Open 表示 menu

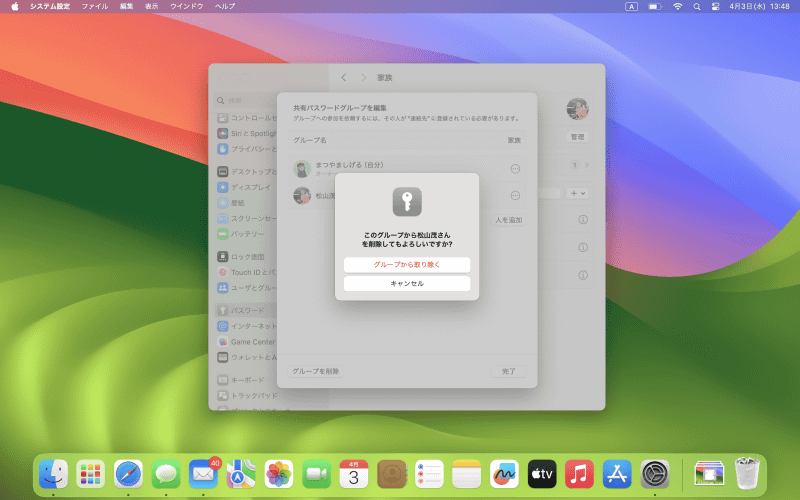pyautogui.click(x=152, y=6)
